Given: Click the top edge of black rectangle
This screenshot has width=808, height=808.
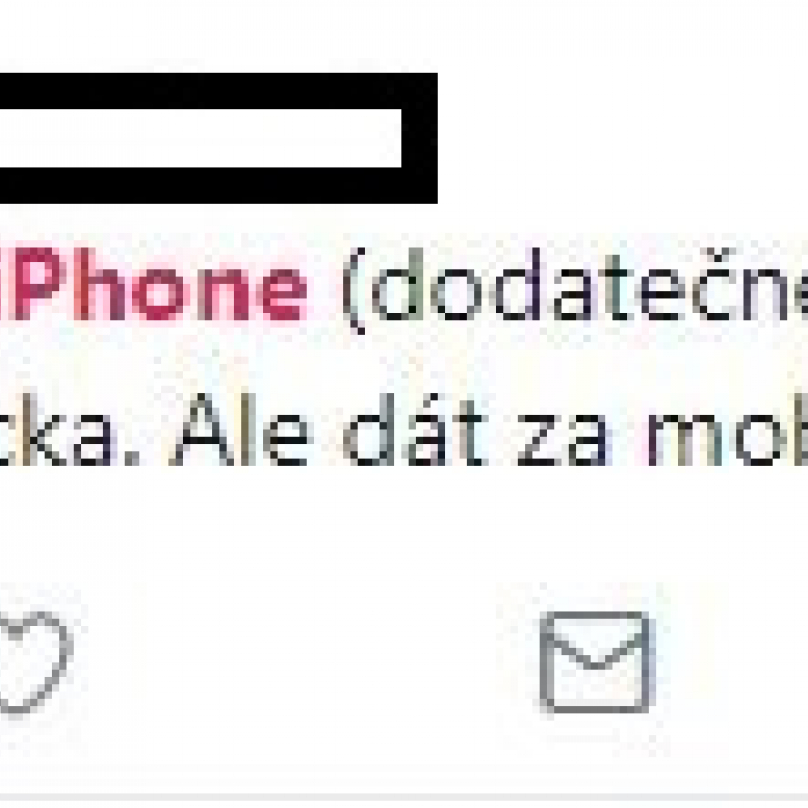Looking at the screenshot, I should pos(218,91).
